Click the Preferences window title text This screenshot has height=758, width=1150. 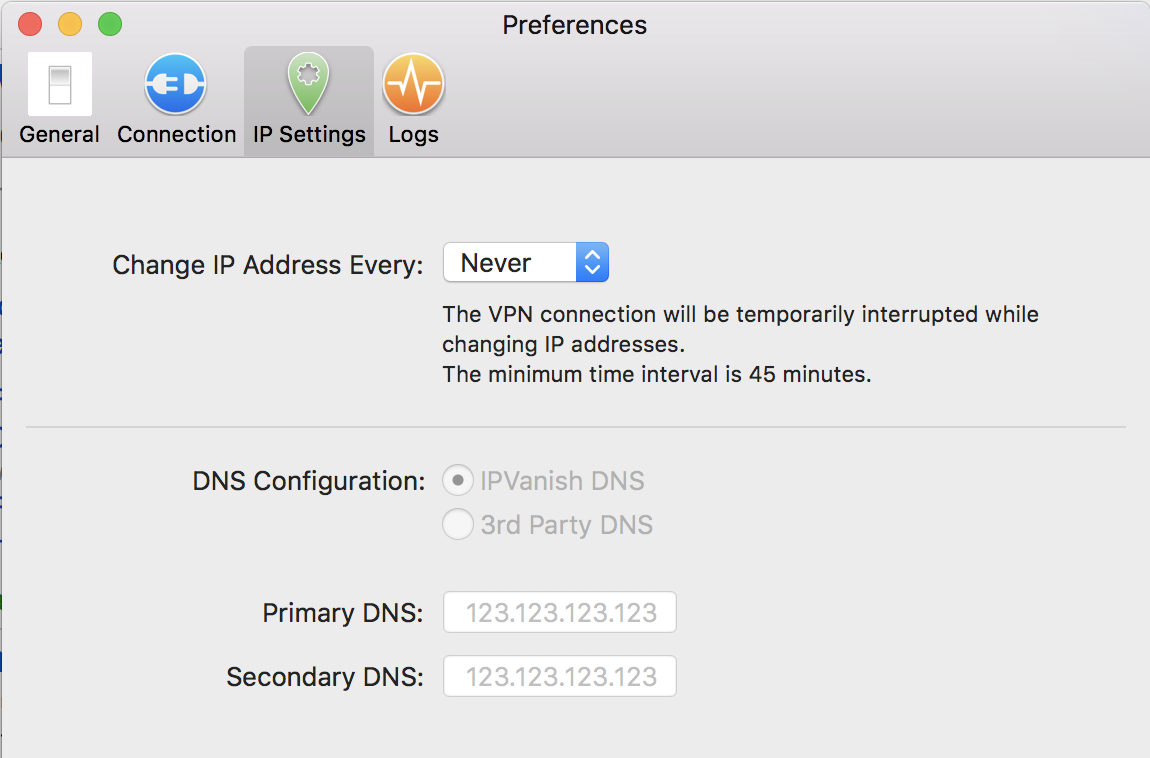point(574,24)
